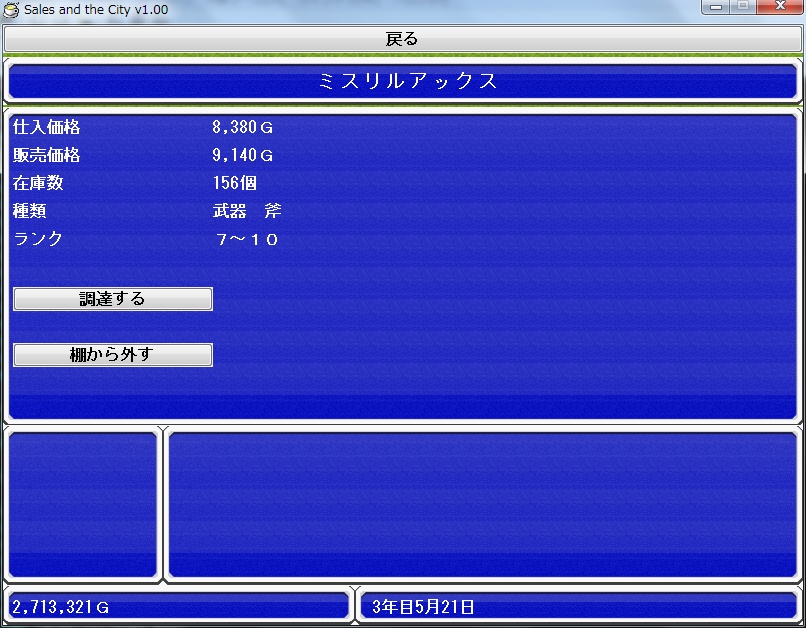The height and width of the screenshot is (628, 806).
Task: Click the 9,140G selling price value
Action: pyautogui.click(x=243, y=155)
